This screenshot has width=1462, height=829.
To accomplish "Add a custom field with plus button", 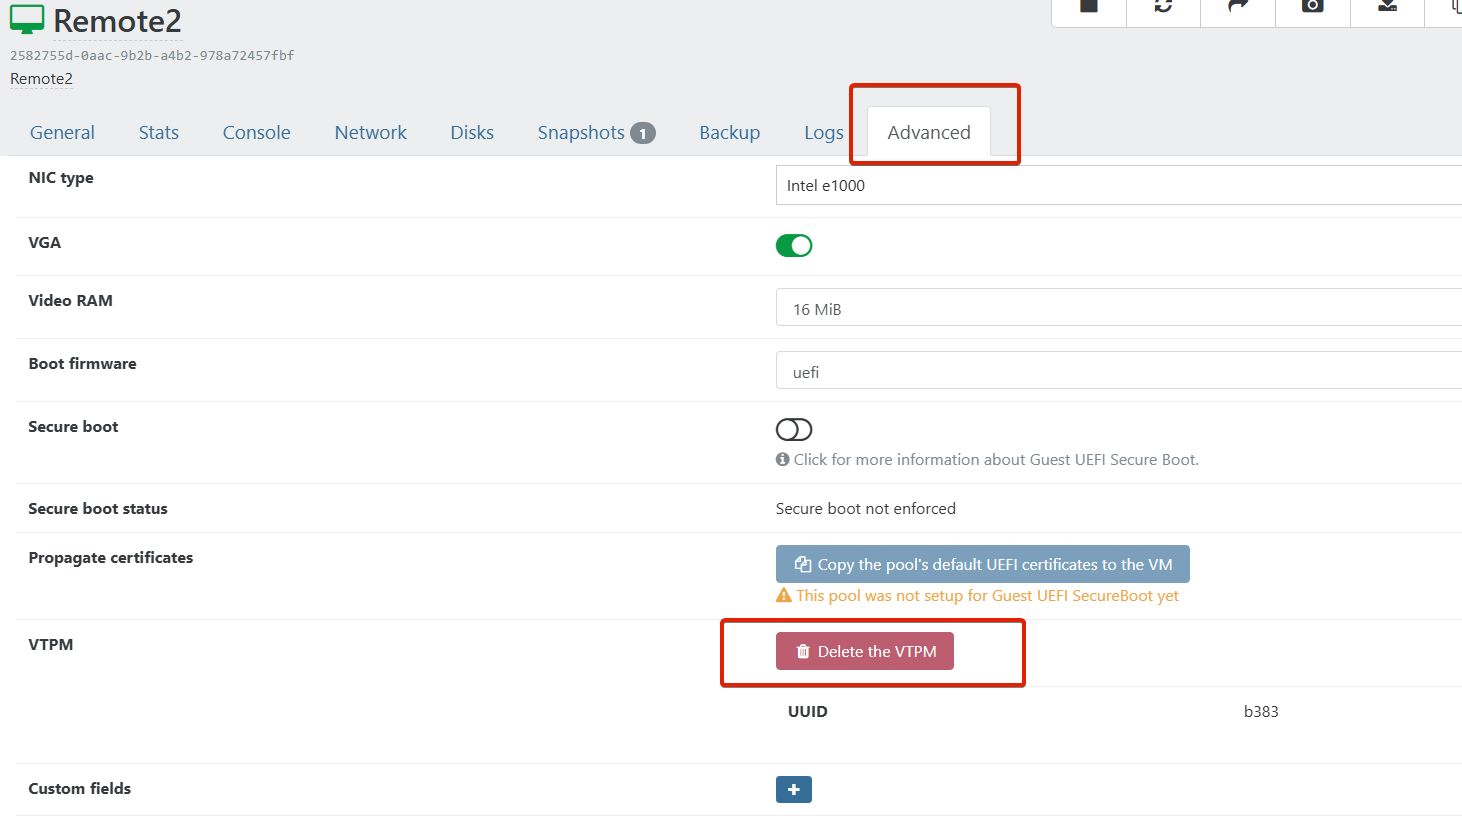I will coord(794,790).
